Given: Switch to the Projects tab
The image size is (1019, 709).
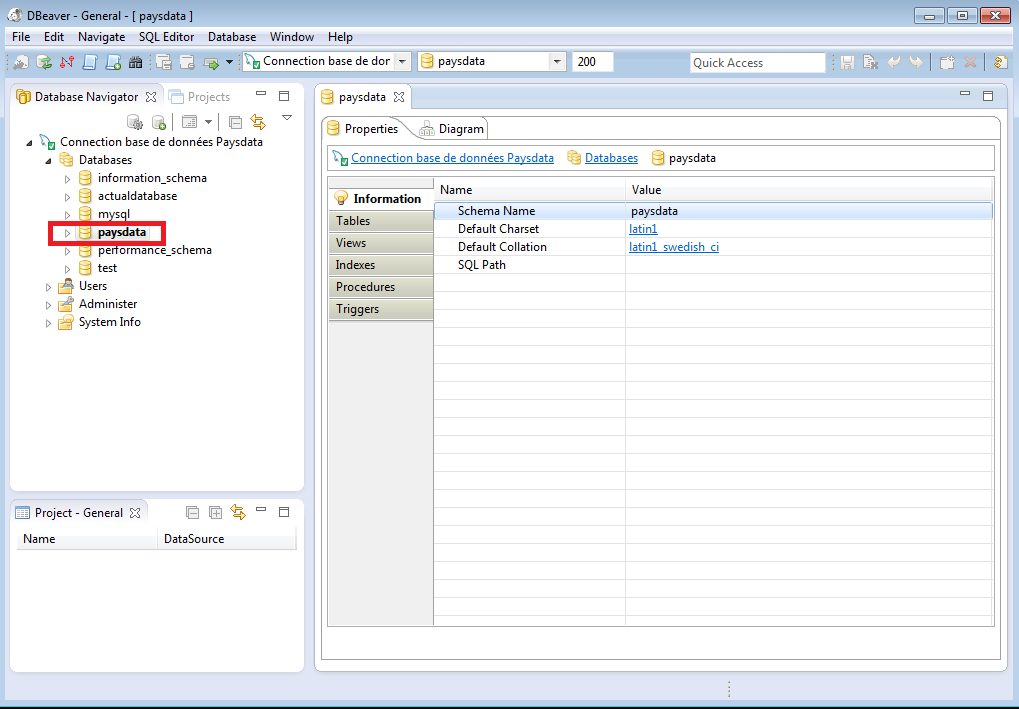Looking at the screenshot, I should coord(200,97).
